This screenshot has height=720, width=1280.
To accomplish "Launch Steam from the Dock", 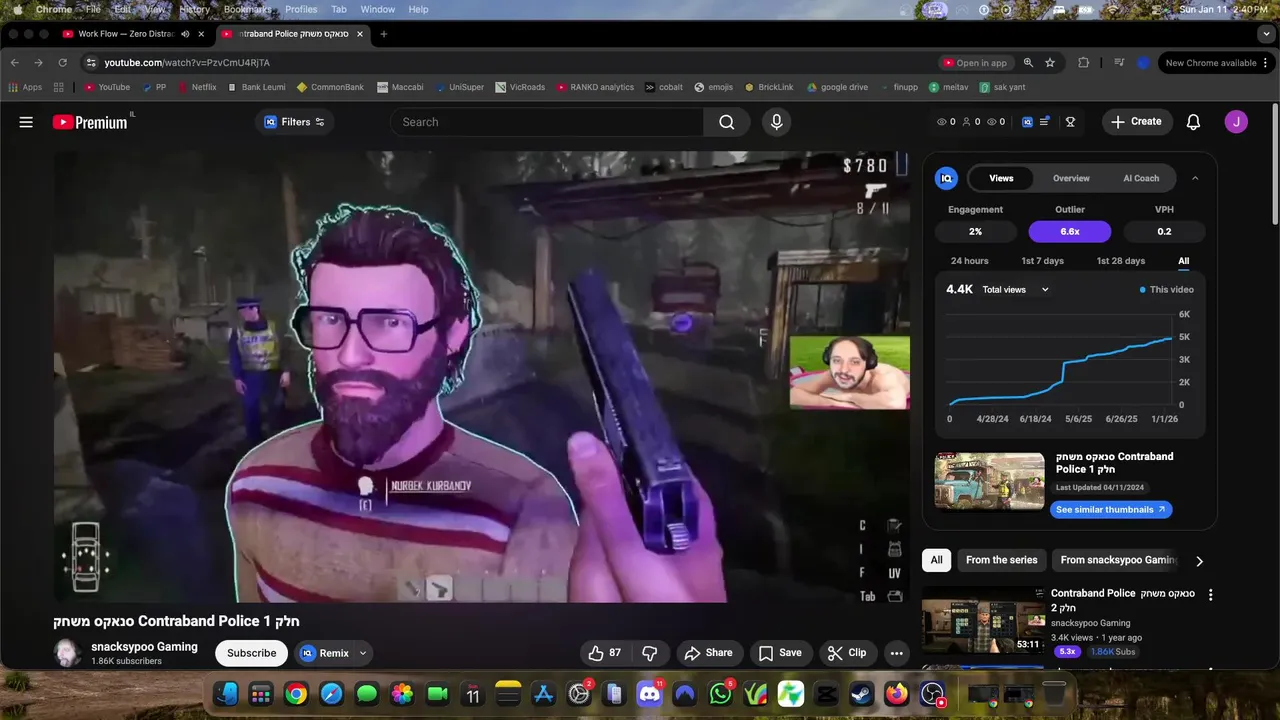I will 861,693.
